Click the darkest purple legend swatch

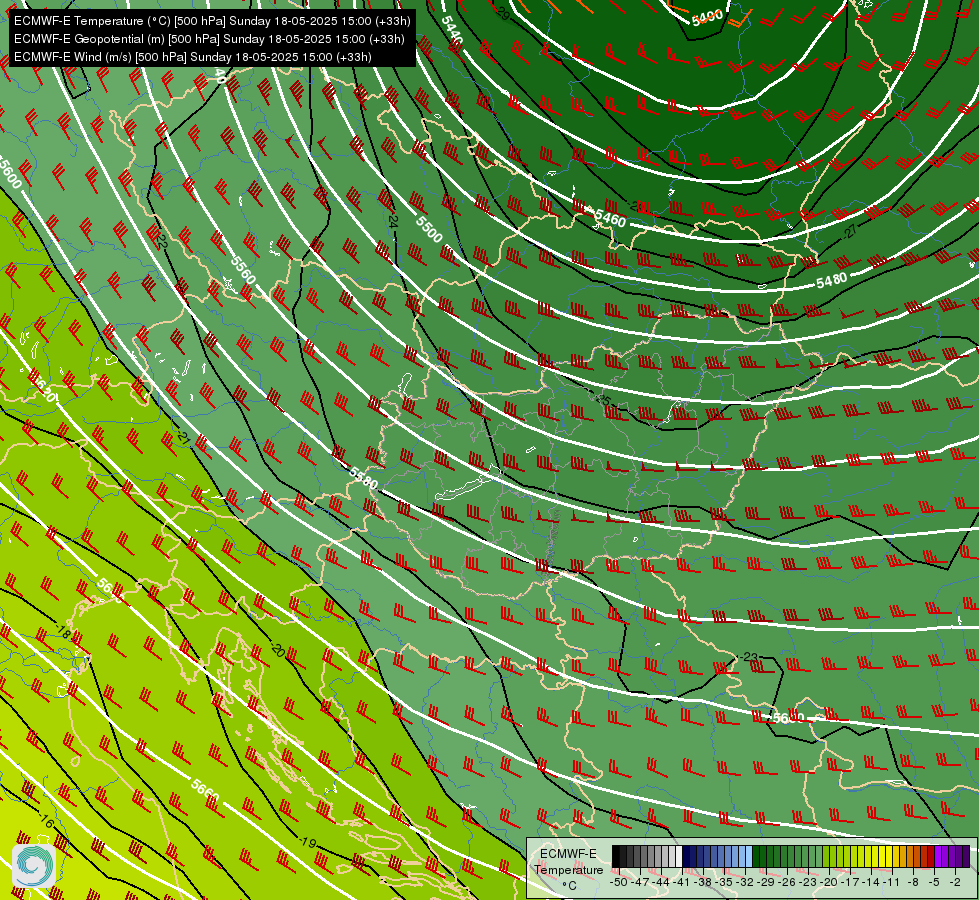pyautogui.click(x=966, y=856)
